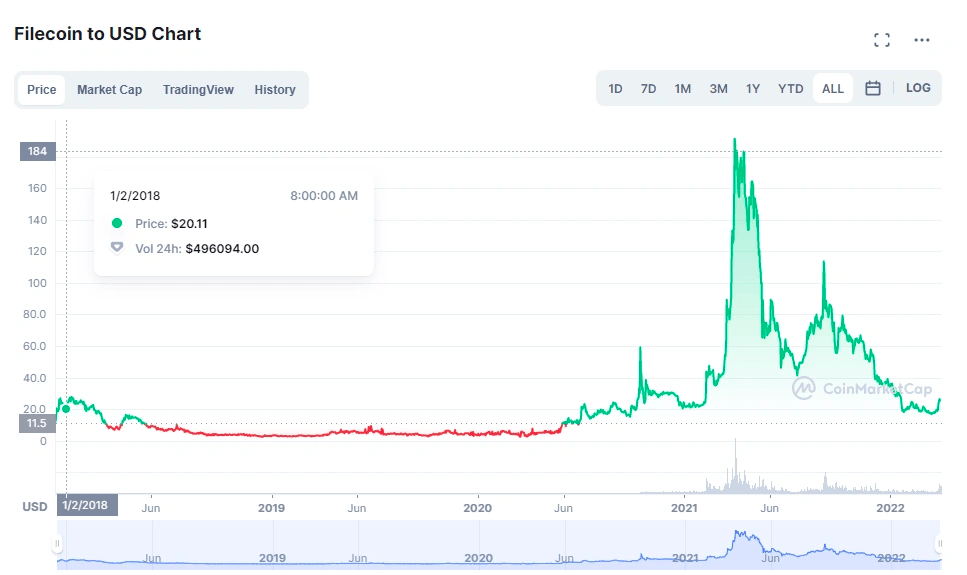Choose the 1M range button

682,89
